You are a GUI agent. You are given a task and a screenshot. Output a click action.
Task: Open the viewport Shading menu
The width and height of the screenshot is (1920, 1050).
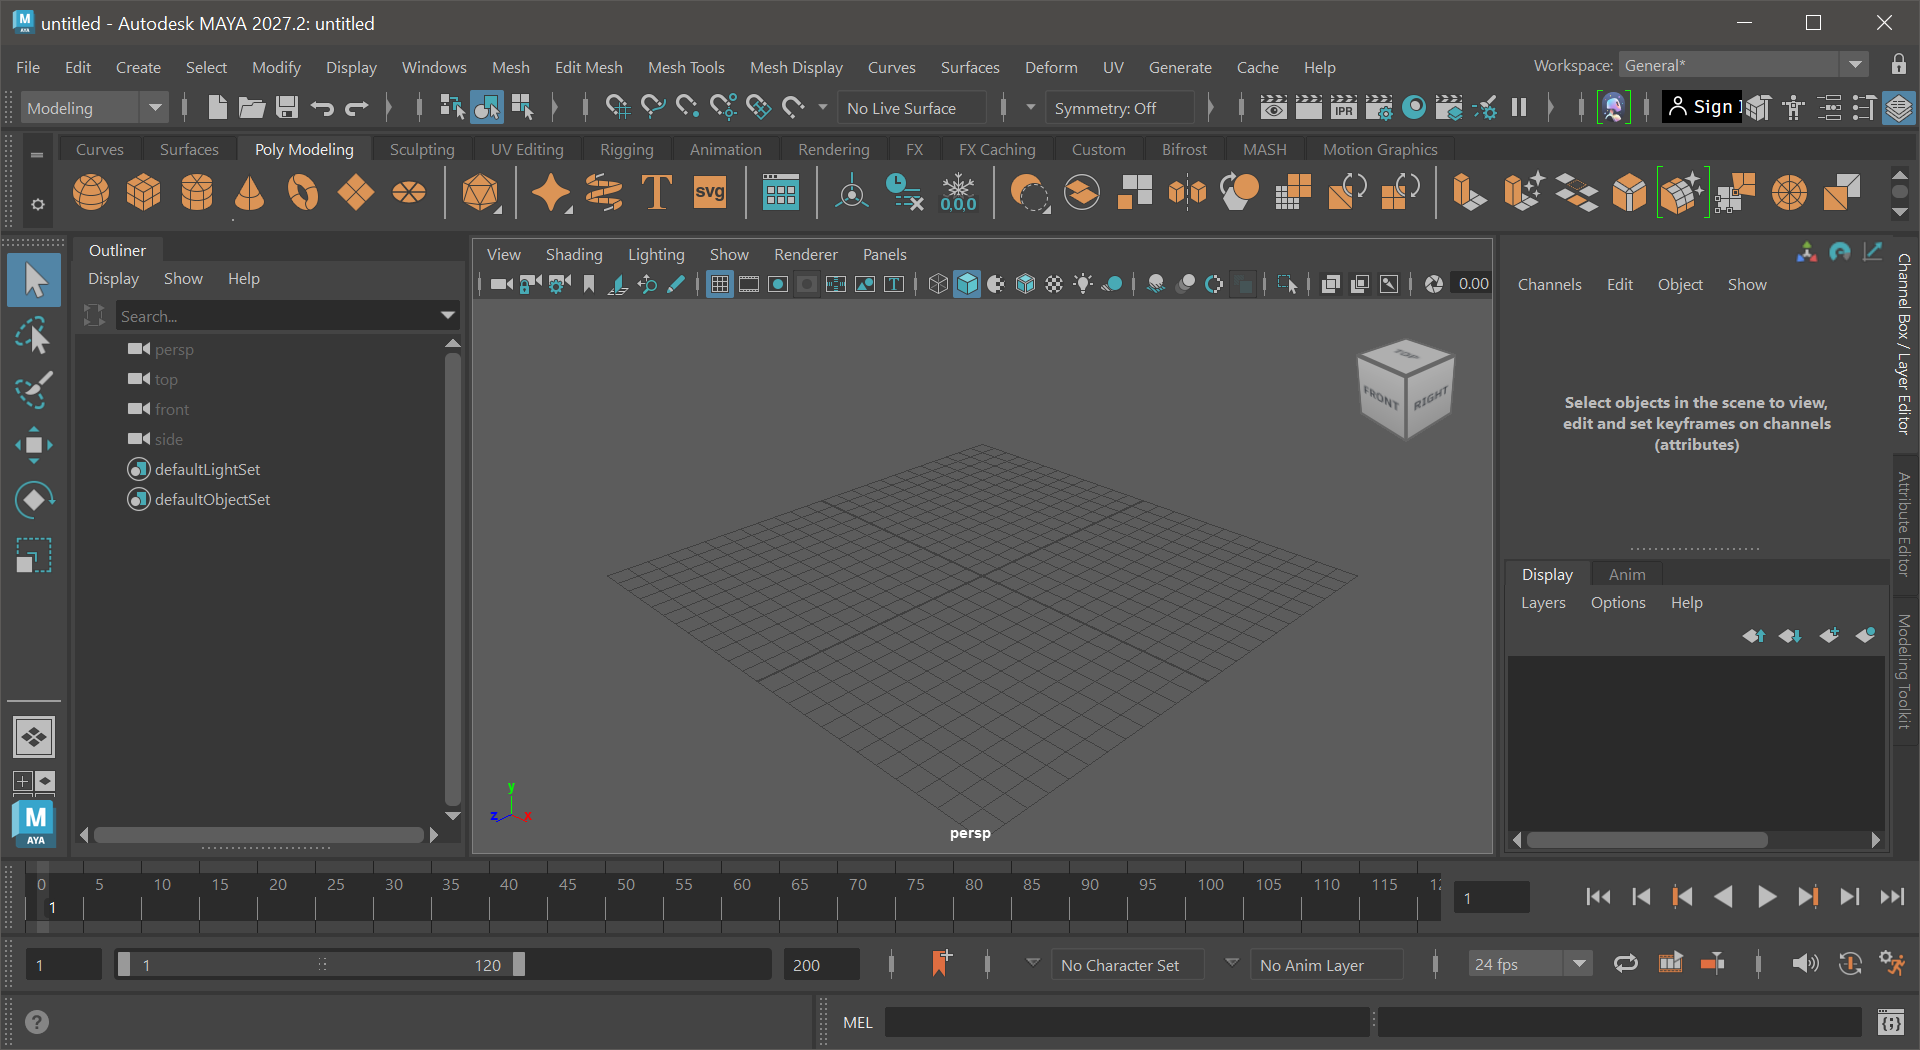(x=574, y=254)
